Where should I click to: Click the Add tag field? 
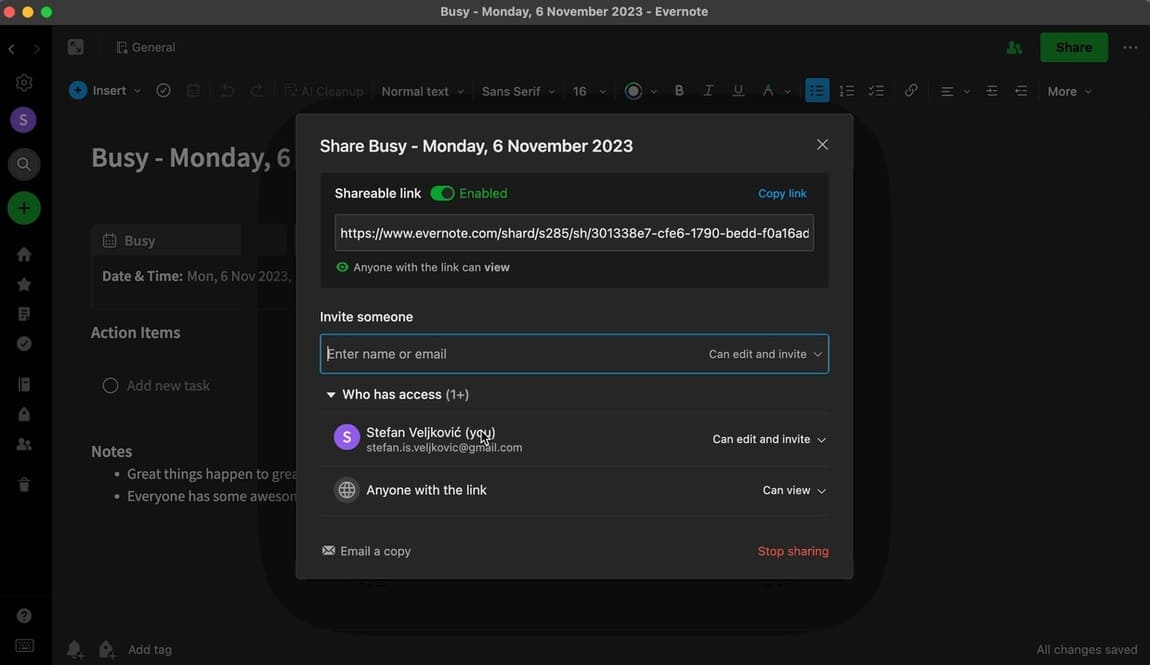pyautogui.click(x=150, y=650)
